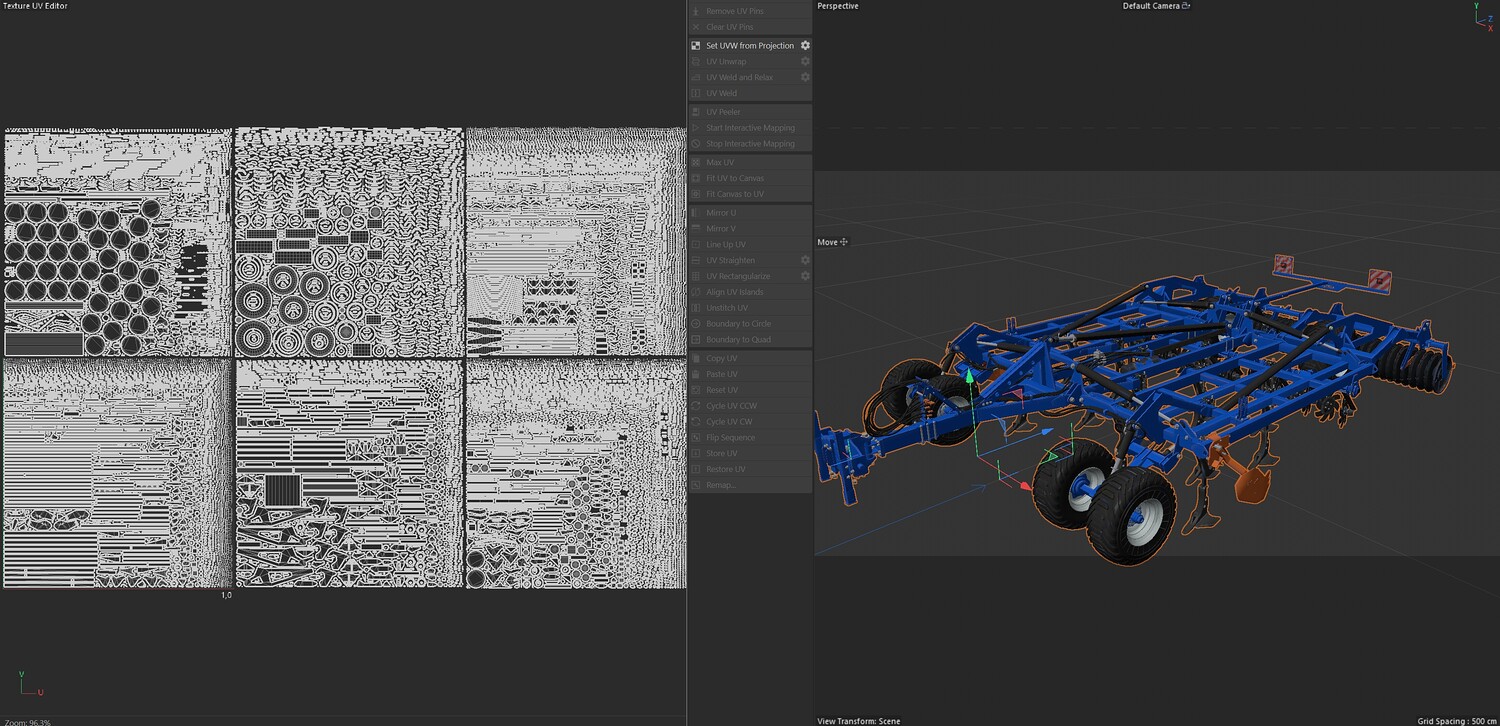Open settings gear for Set UVW from Projection
The image size is (1500, 726).
point(805,46)
